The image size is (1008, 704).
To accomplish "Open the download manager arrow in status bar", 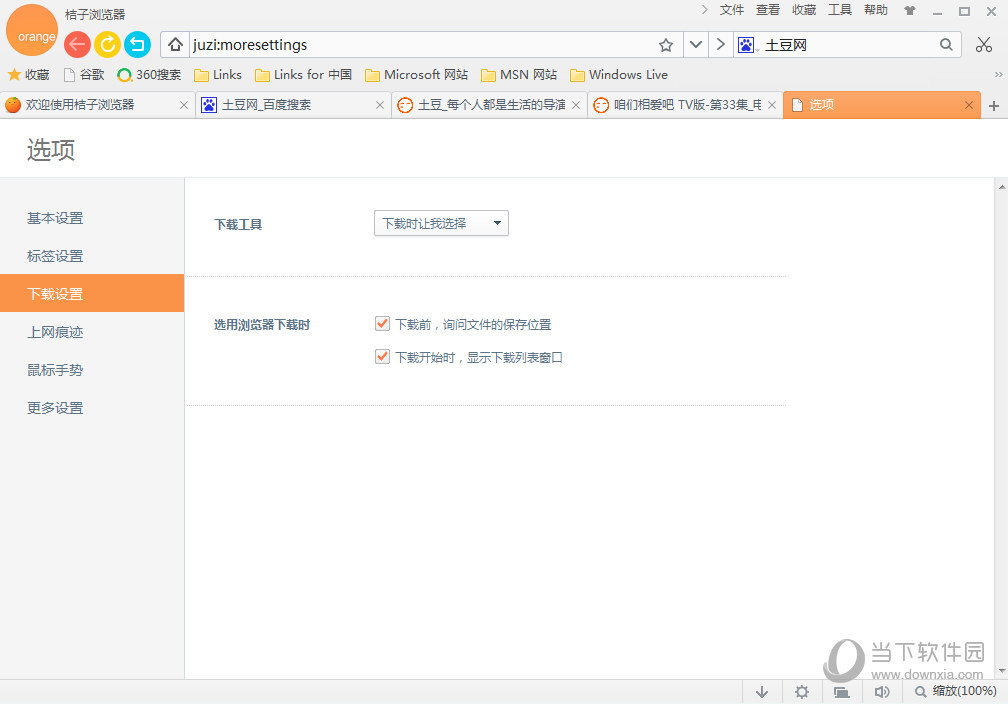I will [x=762, y=691].
